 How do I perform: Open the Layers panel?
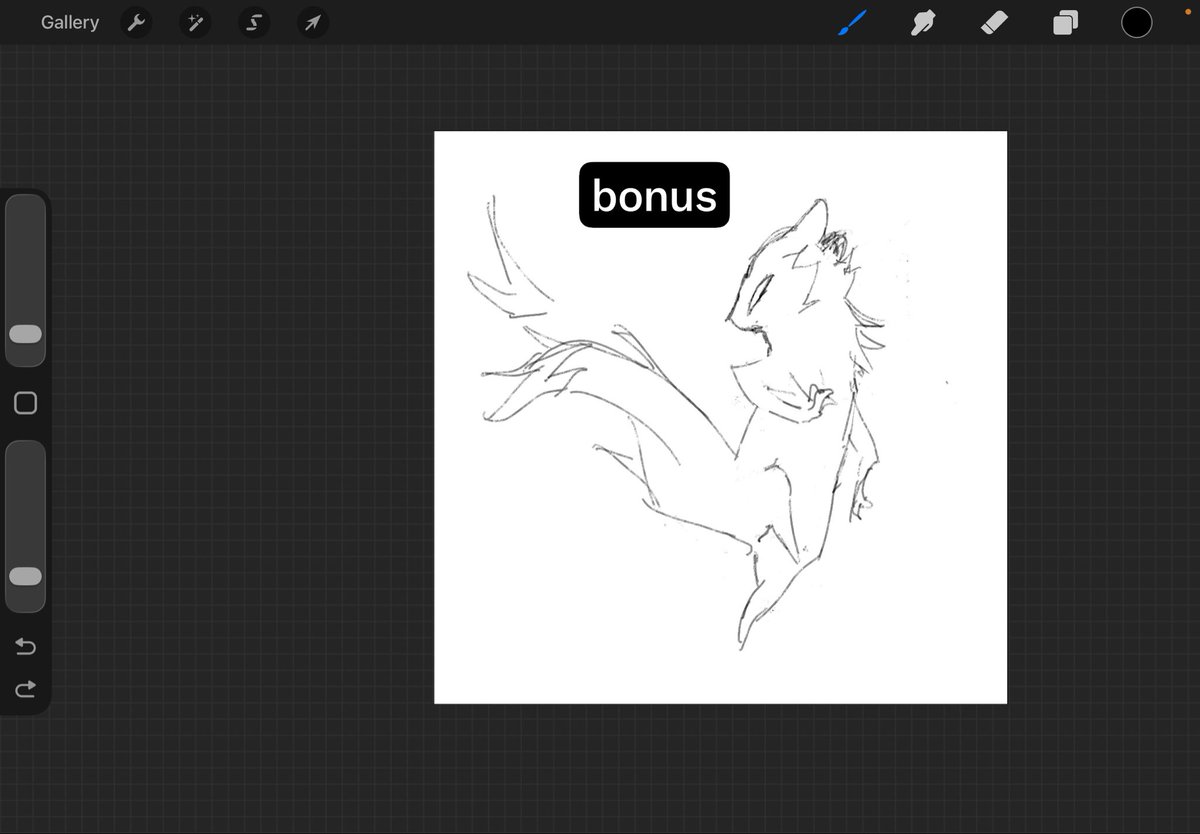[1065, 23]
